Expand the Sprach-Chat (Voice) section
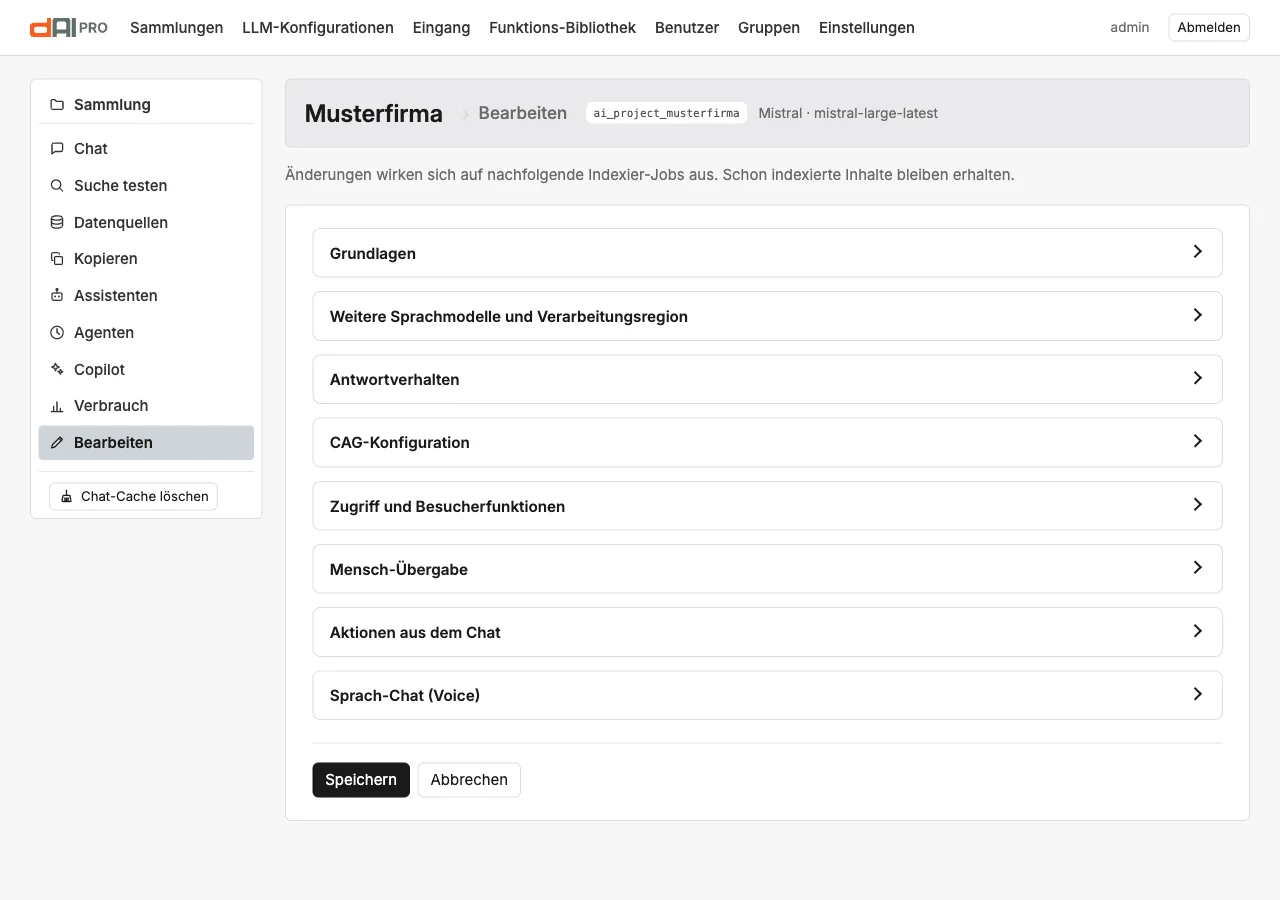Screen dimensions: 1280x900 tap(767, 695)
